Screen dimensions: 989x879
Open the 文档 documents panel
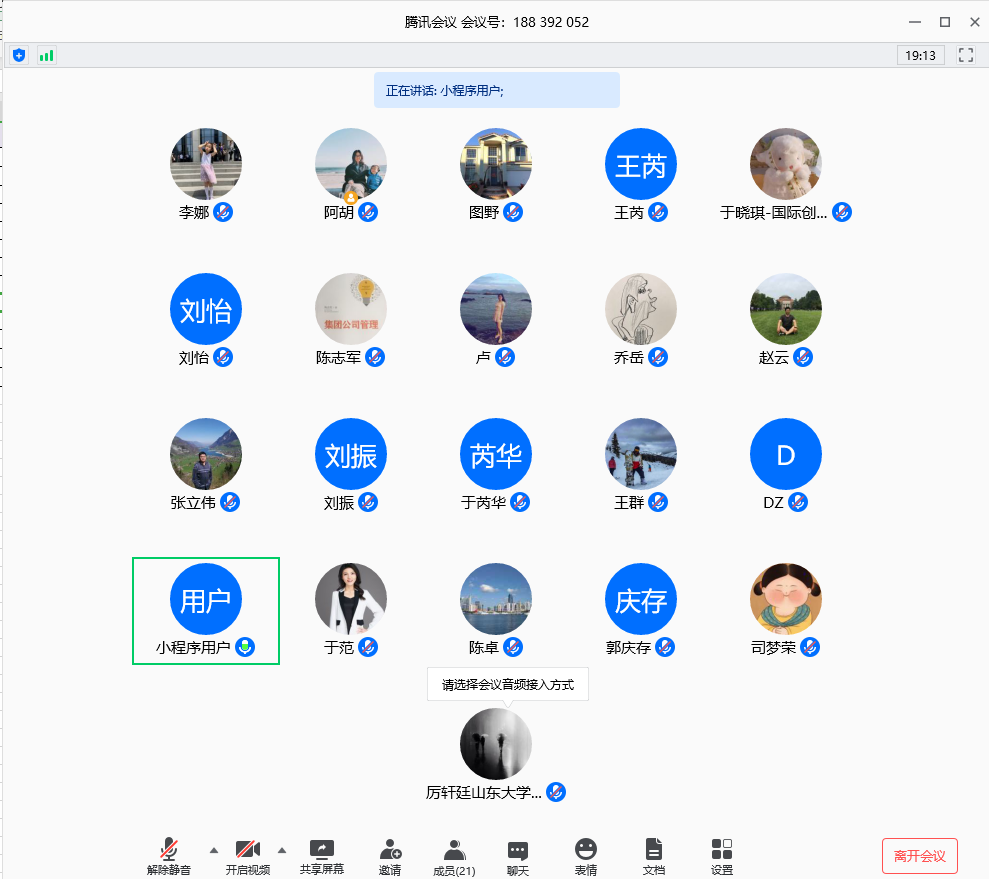(x=653, y=857)
